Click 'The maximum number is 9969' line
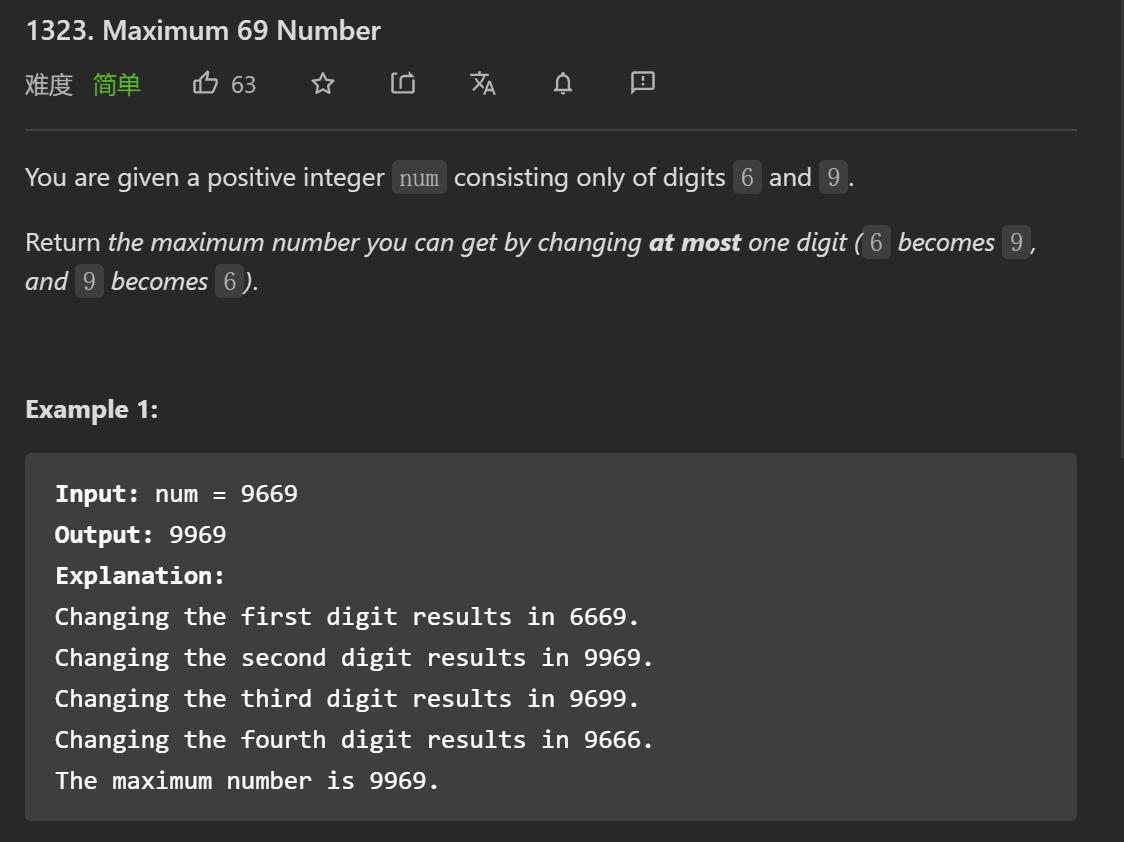The width and height of the screenshot is (1124, 842). 247,781
